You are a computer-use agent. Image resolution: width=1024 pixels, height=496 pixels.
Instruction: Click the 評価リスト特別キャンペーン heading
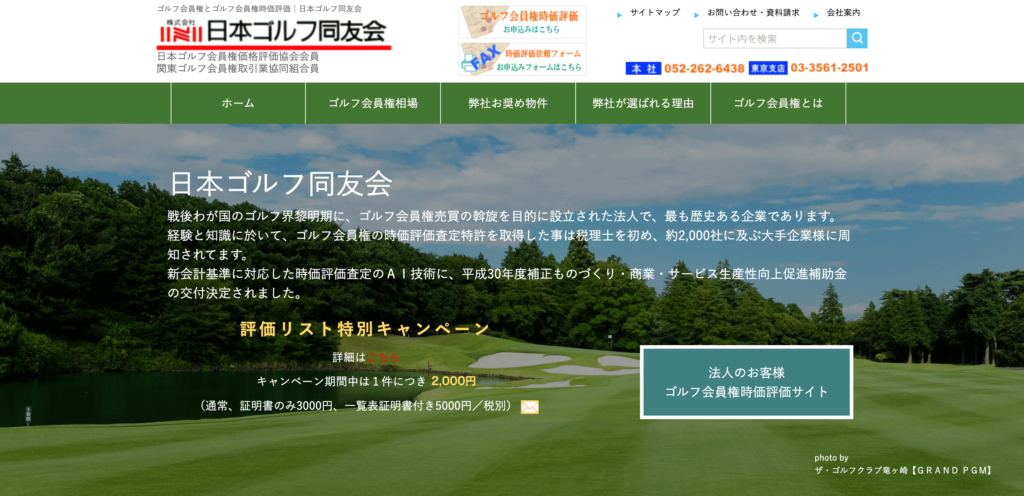(365, 329)
